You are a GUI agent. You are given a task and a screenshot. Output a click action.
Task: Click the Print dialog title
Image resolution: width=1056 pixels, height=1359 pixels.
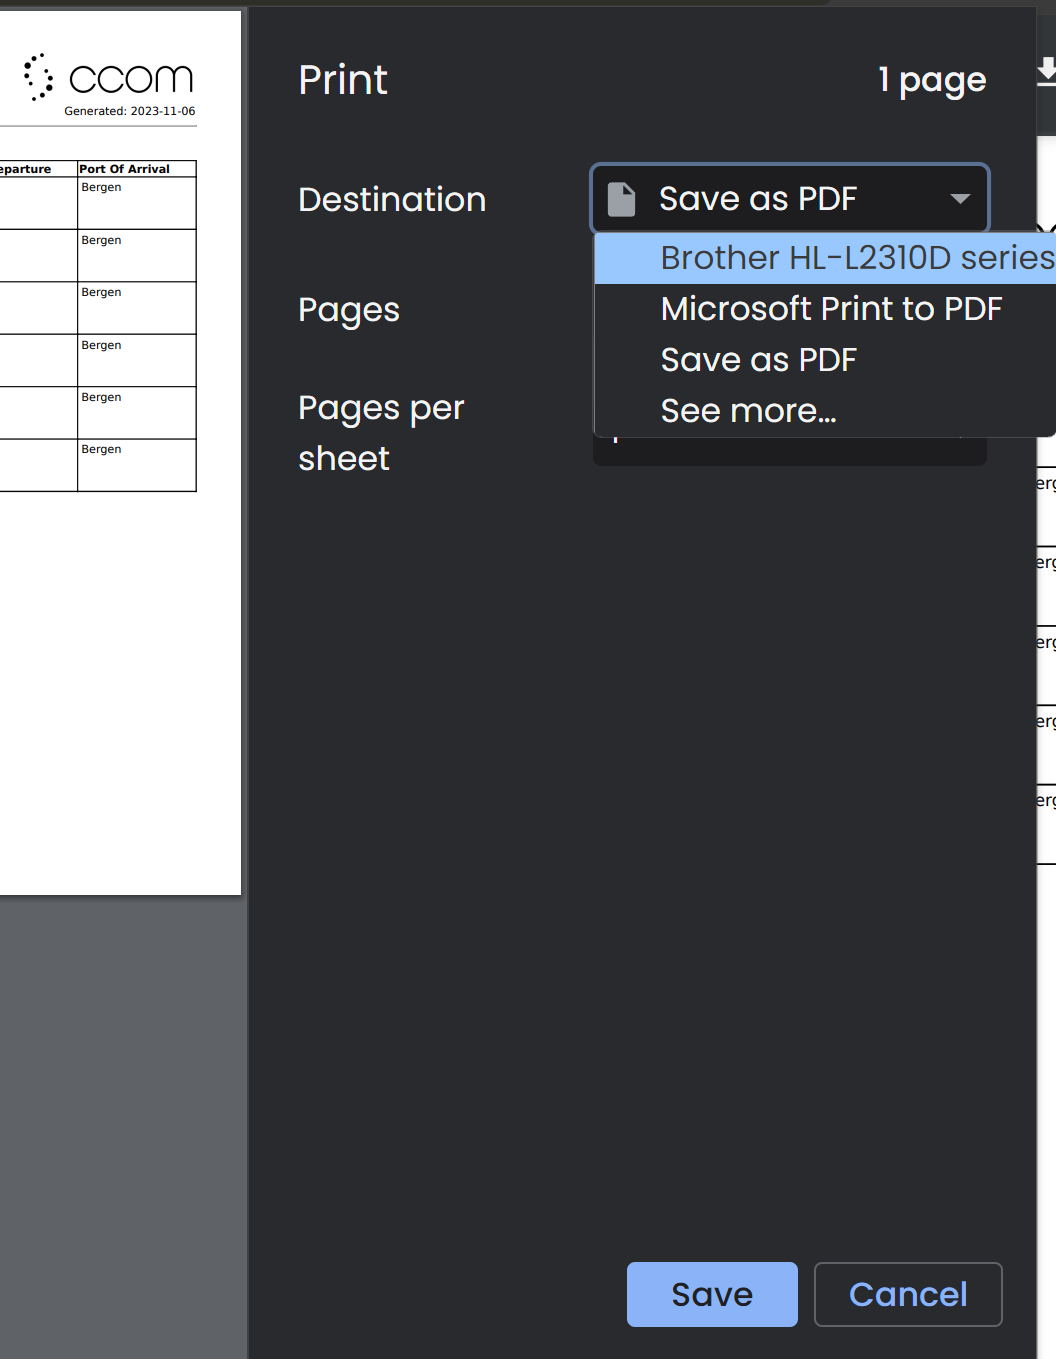[343, 80]
